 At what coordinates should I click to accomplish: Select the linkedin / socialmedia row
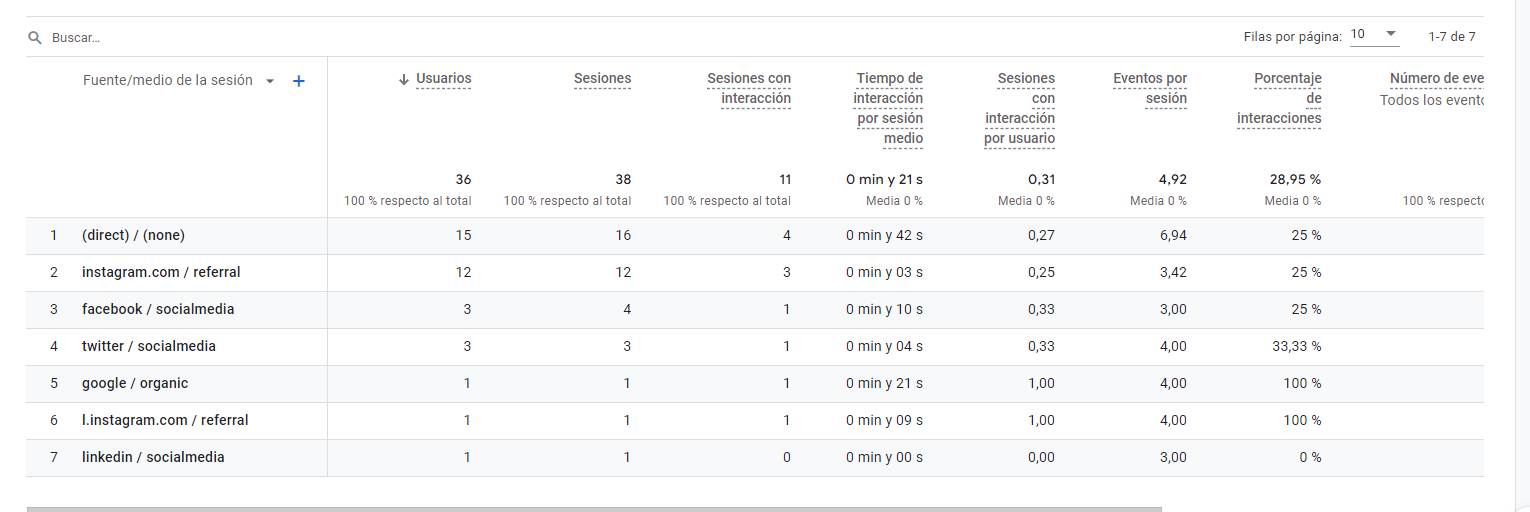[755, 457]
